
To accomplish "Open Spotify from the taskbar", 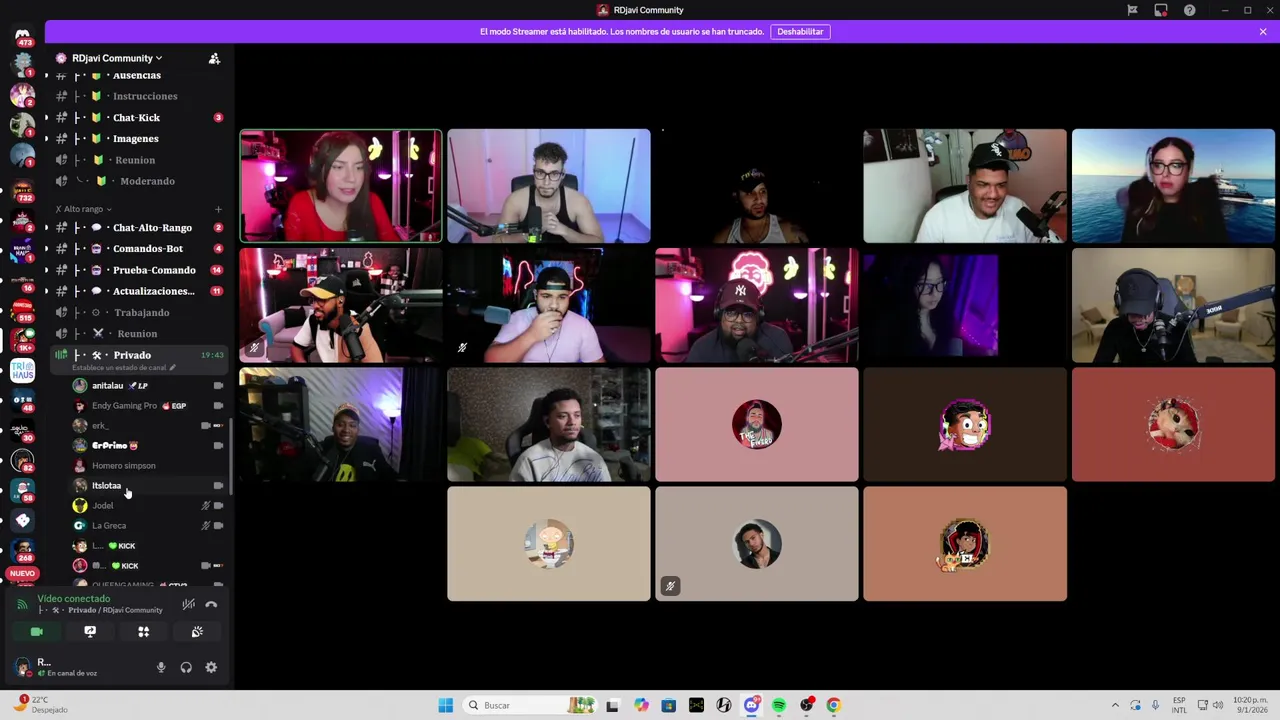I will [779, 706].
